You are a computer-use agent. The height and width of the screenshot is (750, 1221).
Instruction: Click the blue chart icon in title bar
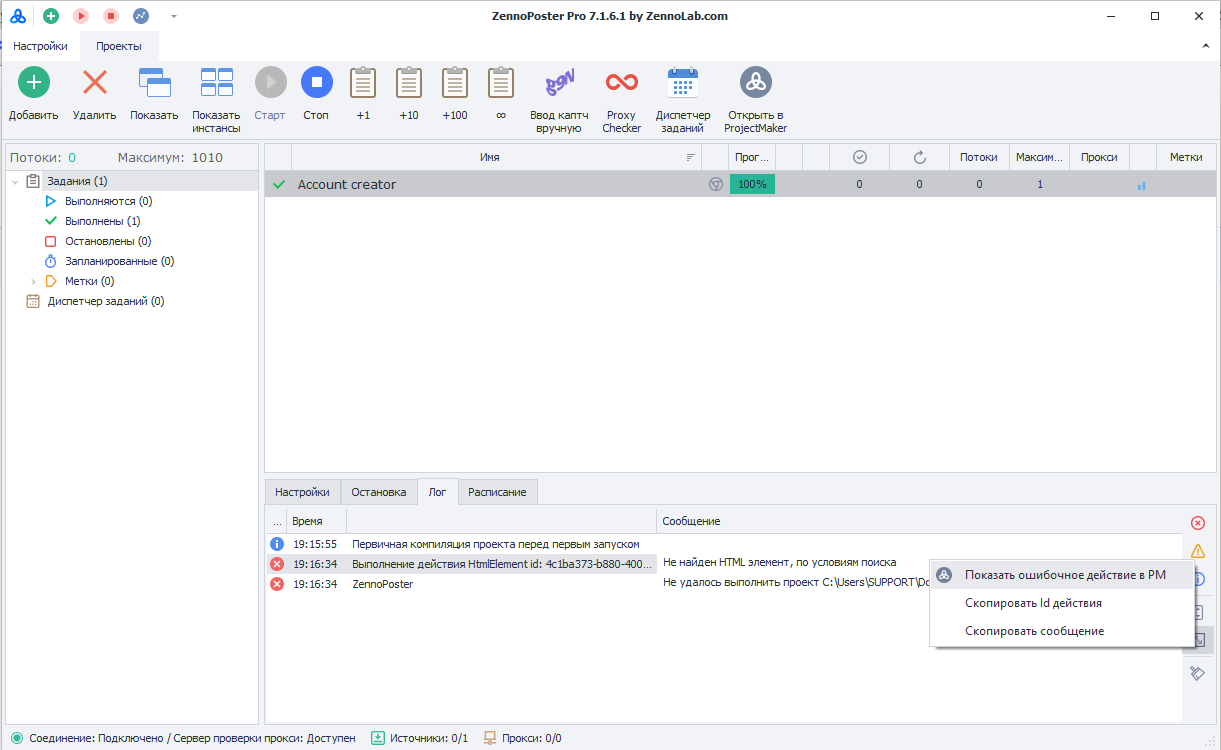coord(141,16)
